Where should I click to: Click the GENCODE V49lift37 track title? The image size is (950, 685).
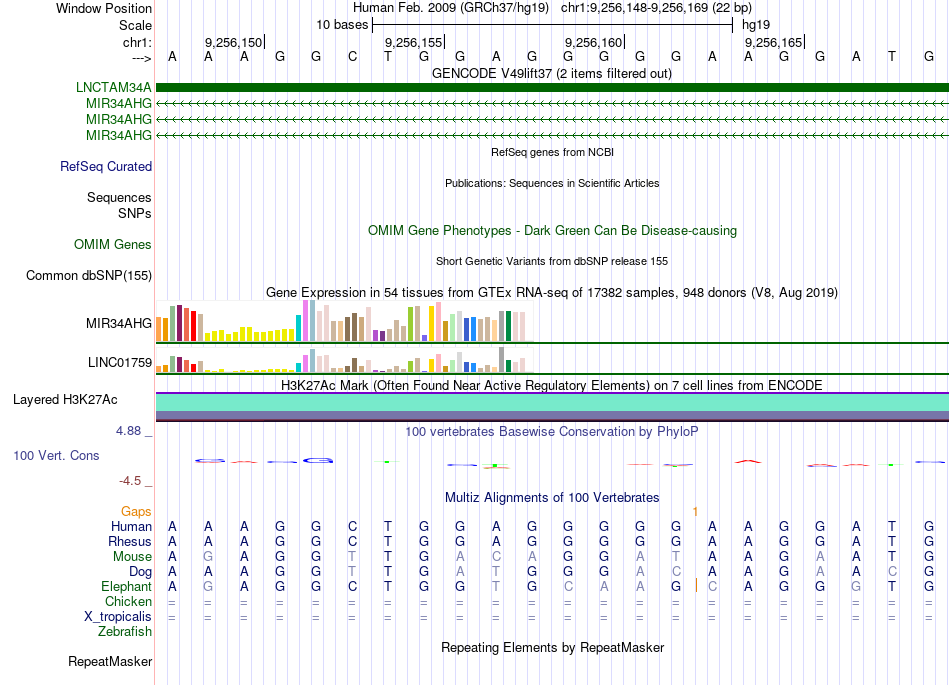pos(552,74)
